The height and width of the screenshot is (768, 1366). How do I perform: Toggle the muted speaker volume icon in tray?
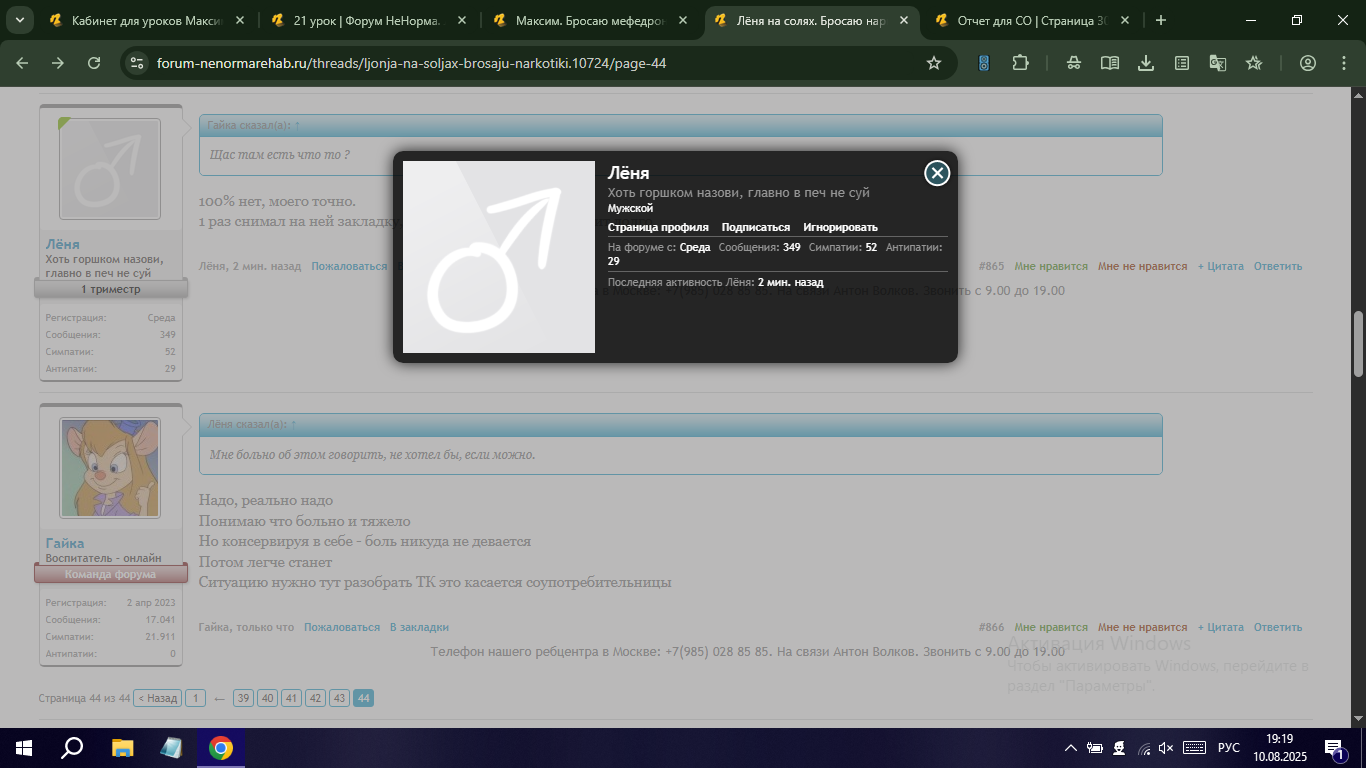coord(1165,748)
